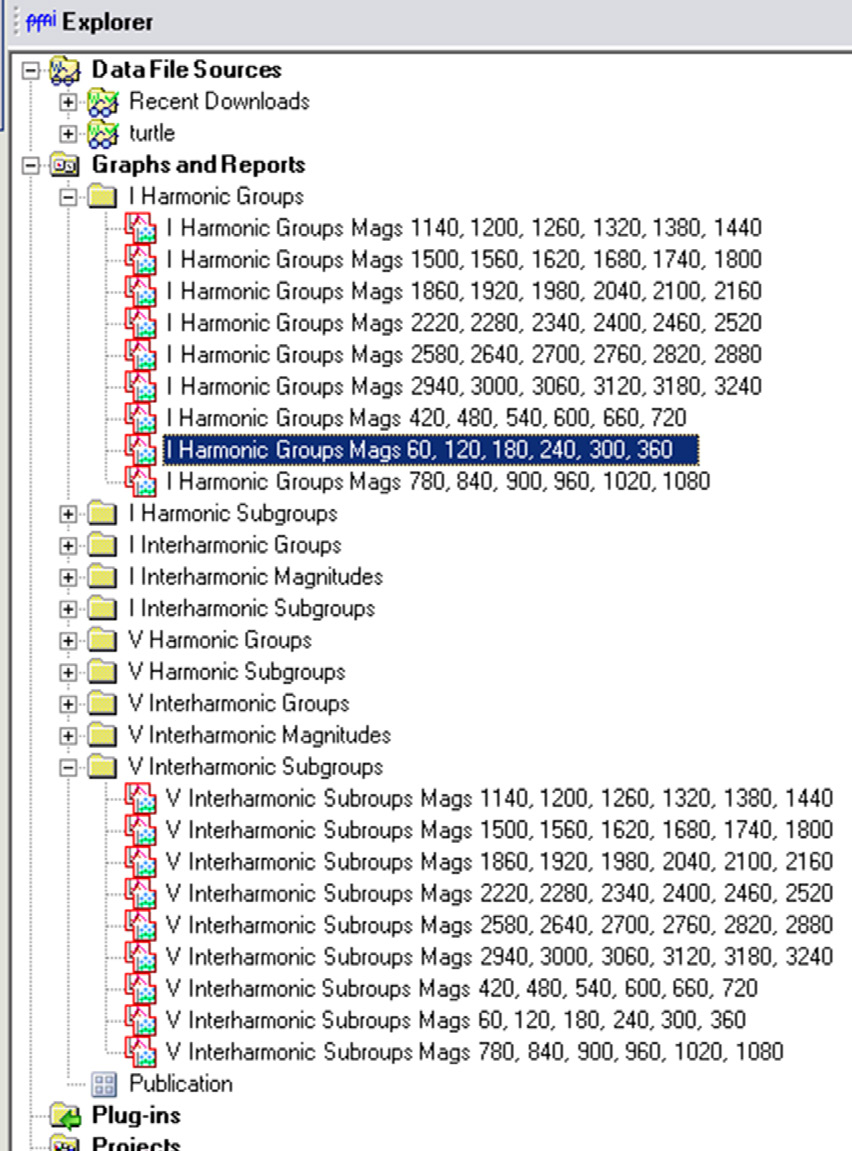This screenshot has height=1151, width=852.
Task: Click the Plug-ins icon
Action: [65, 1115]
